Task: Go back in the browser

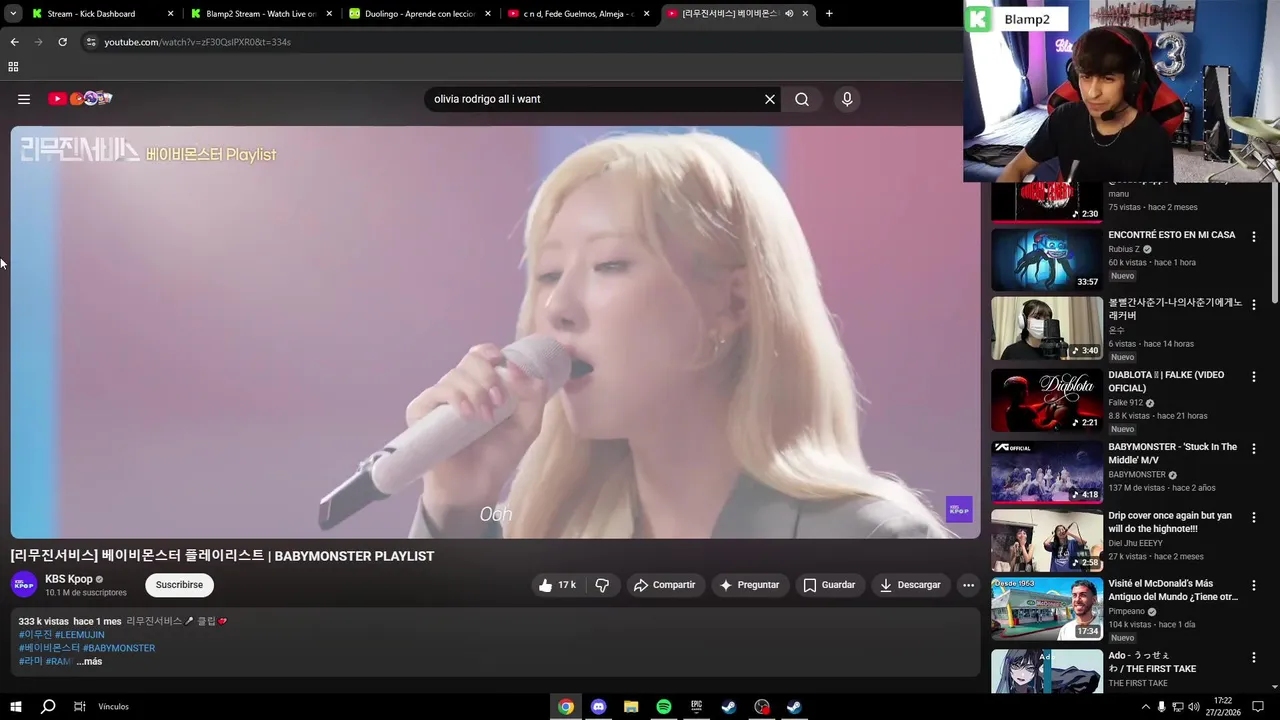Action: [14, 42]
